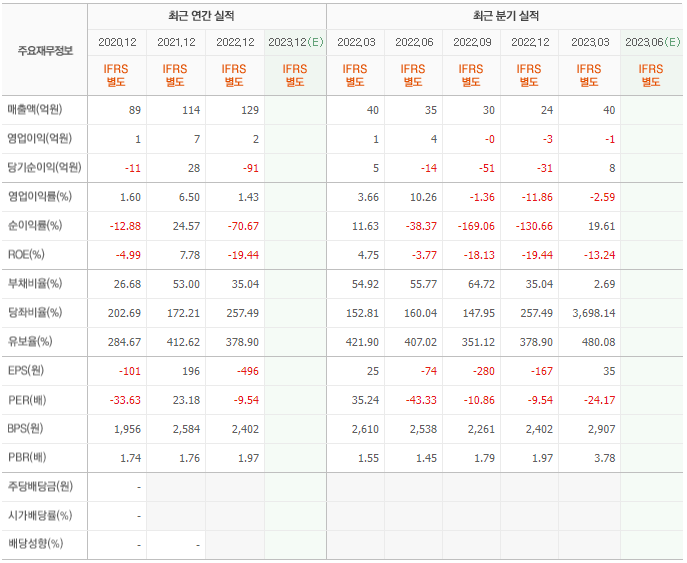This screenshot has width=687, height=563.
Task: Select the 주요재무정보 header cell
Action: pos(45,51)
